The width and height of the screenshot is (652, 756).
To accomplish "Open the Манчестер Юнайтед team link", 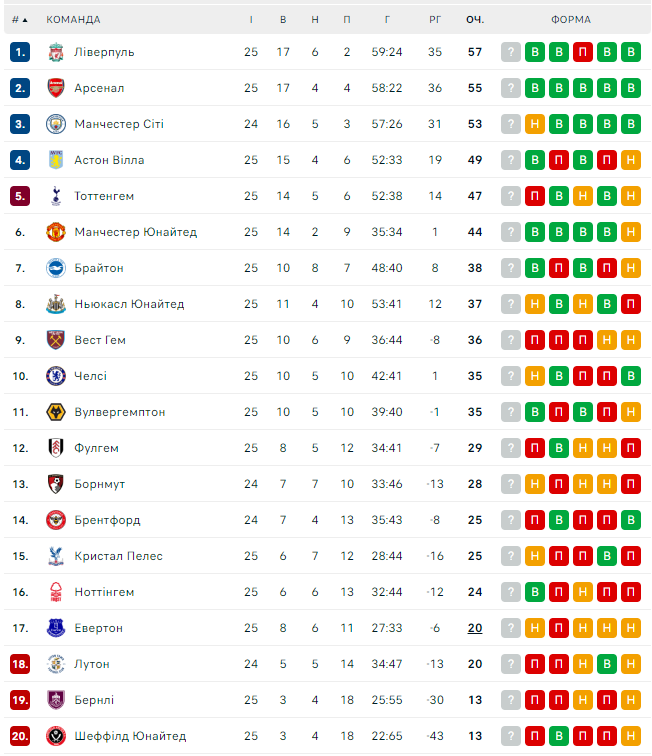I will 135,232.
